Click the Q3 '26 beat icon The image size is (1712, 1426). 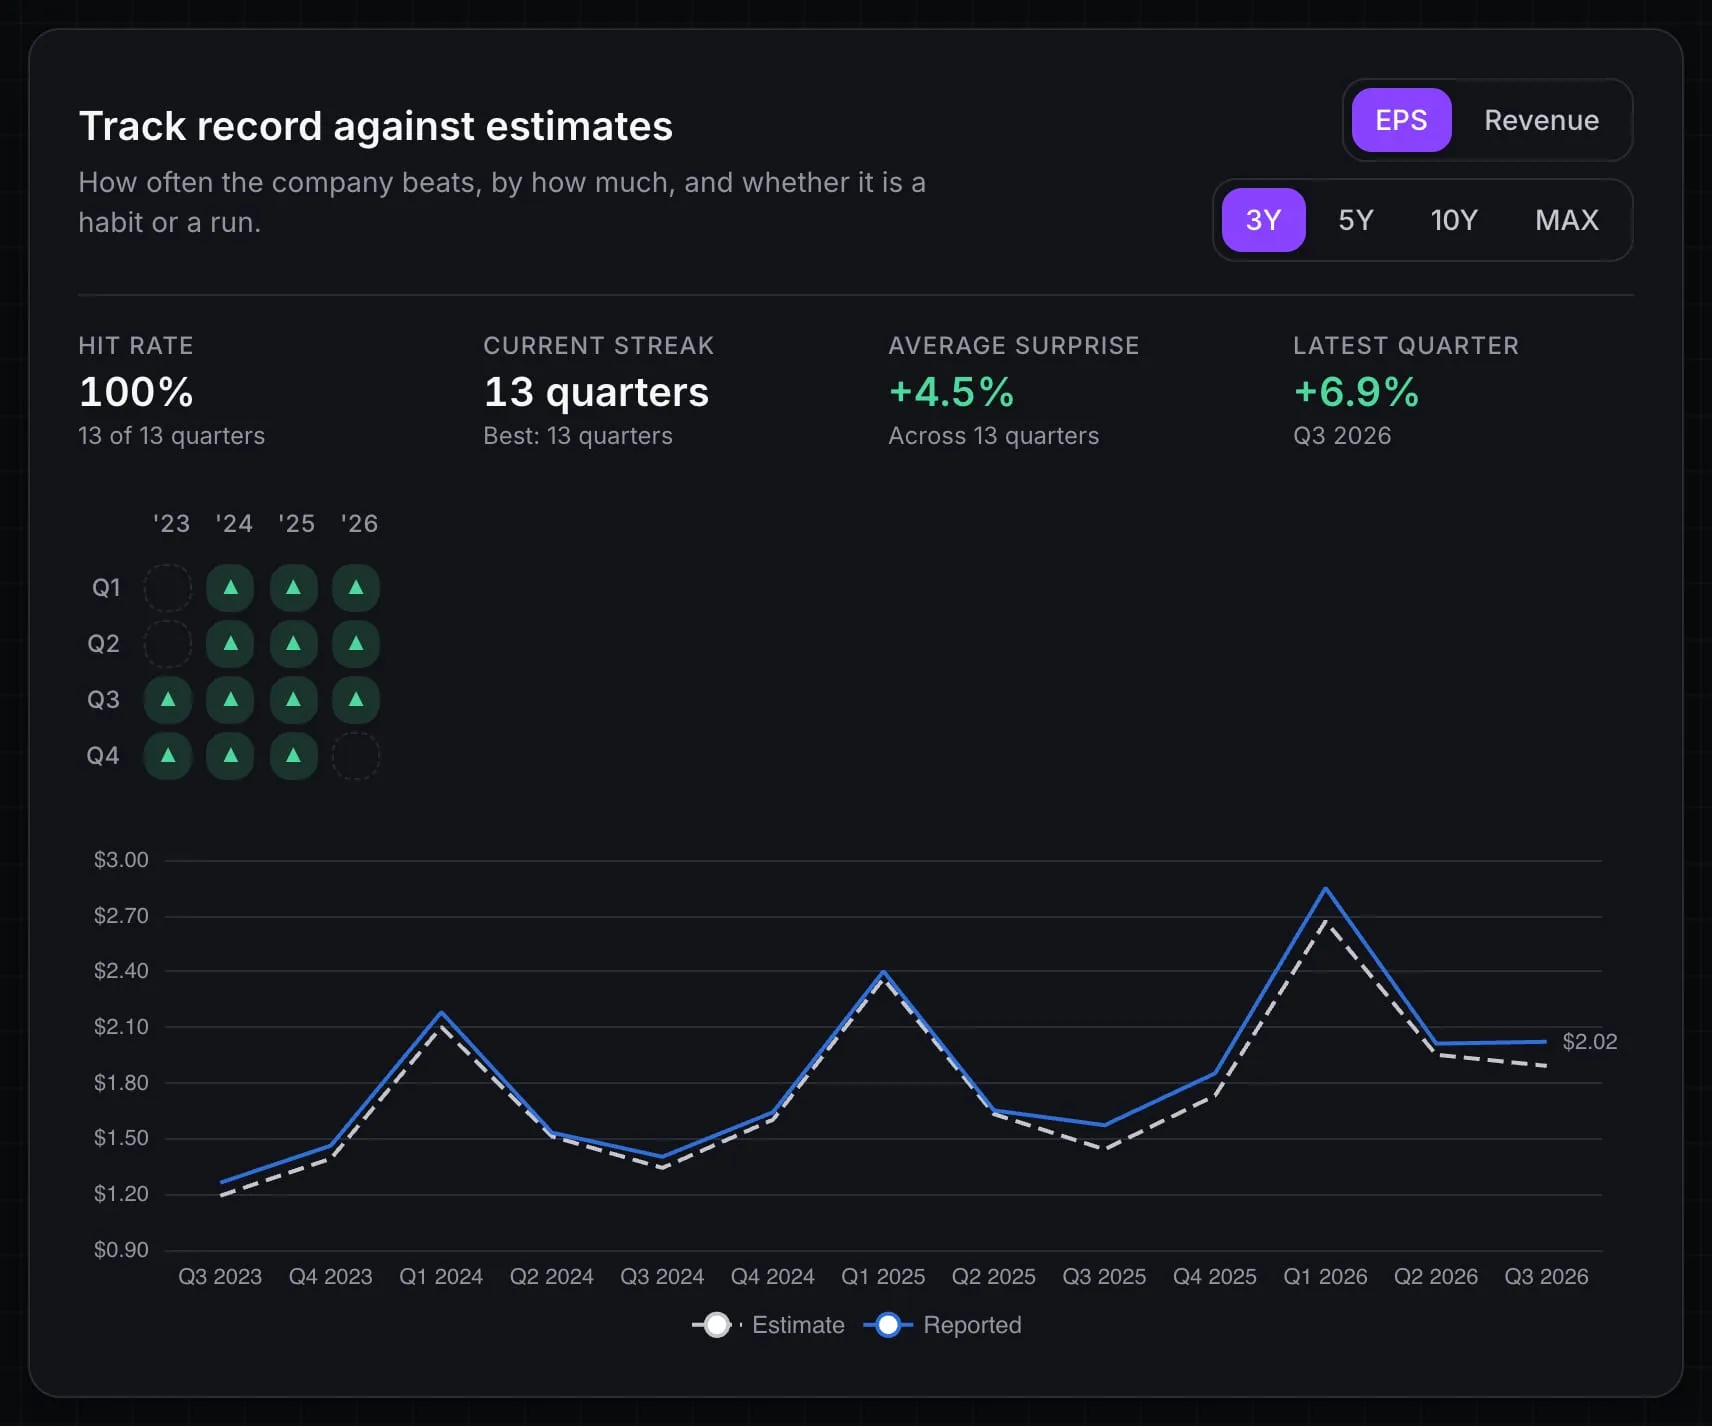click(x=356, y=700)
